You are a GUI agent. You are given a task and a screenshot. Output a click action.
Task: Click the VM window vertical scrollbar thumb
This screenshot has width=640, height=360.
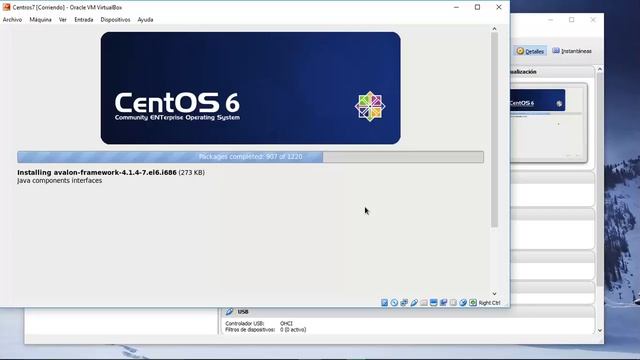494,130
